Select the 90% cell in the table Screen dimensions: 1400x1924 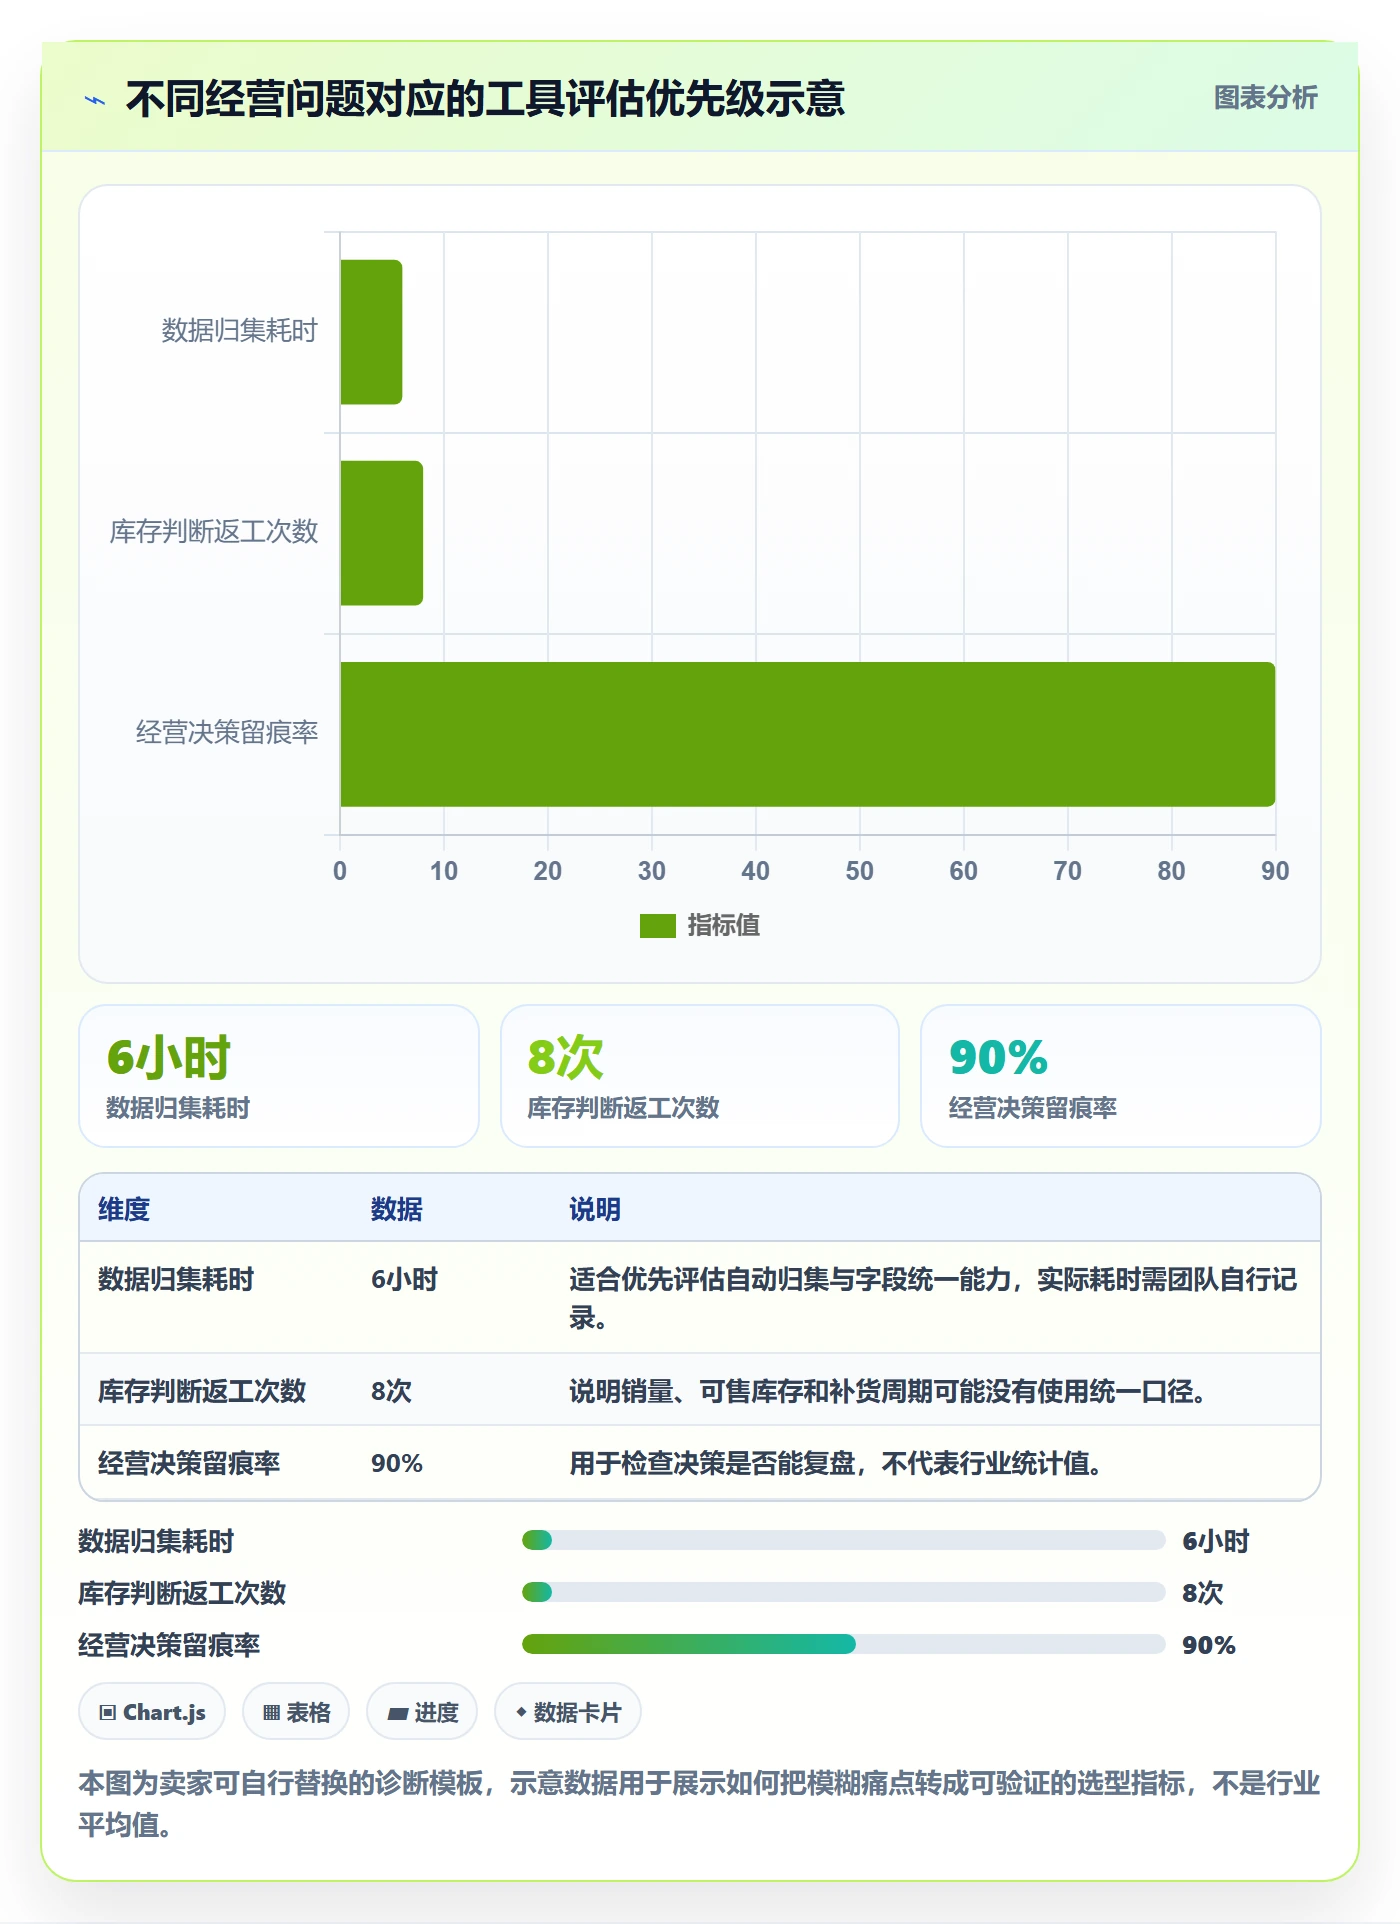pos(397,1463)
